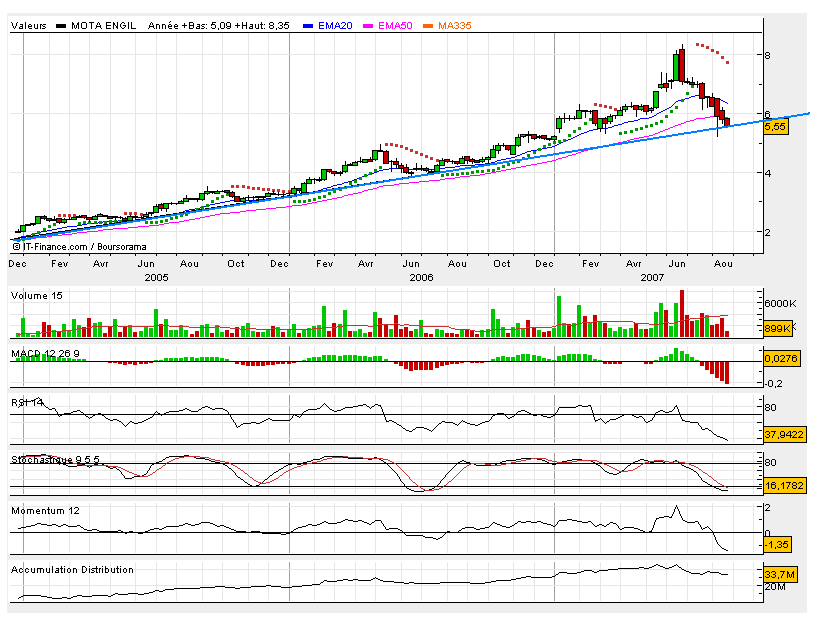This screenshot has width=820, height=617.
Task: Click the 2006 year label on time axis
Action: click(x=422, y=278)
